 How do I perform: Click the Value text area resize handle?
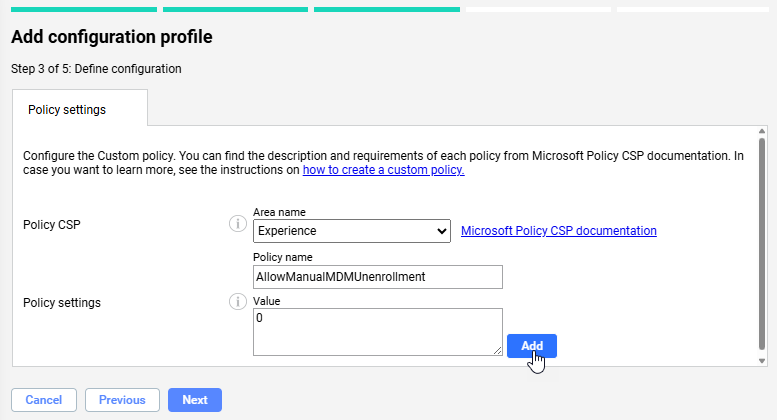497,350
